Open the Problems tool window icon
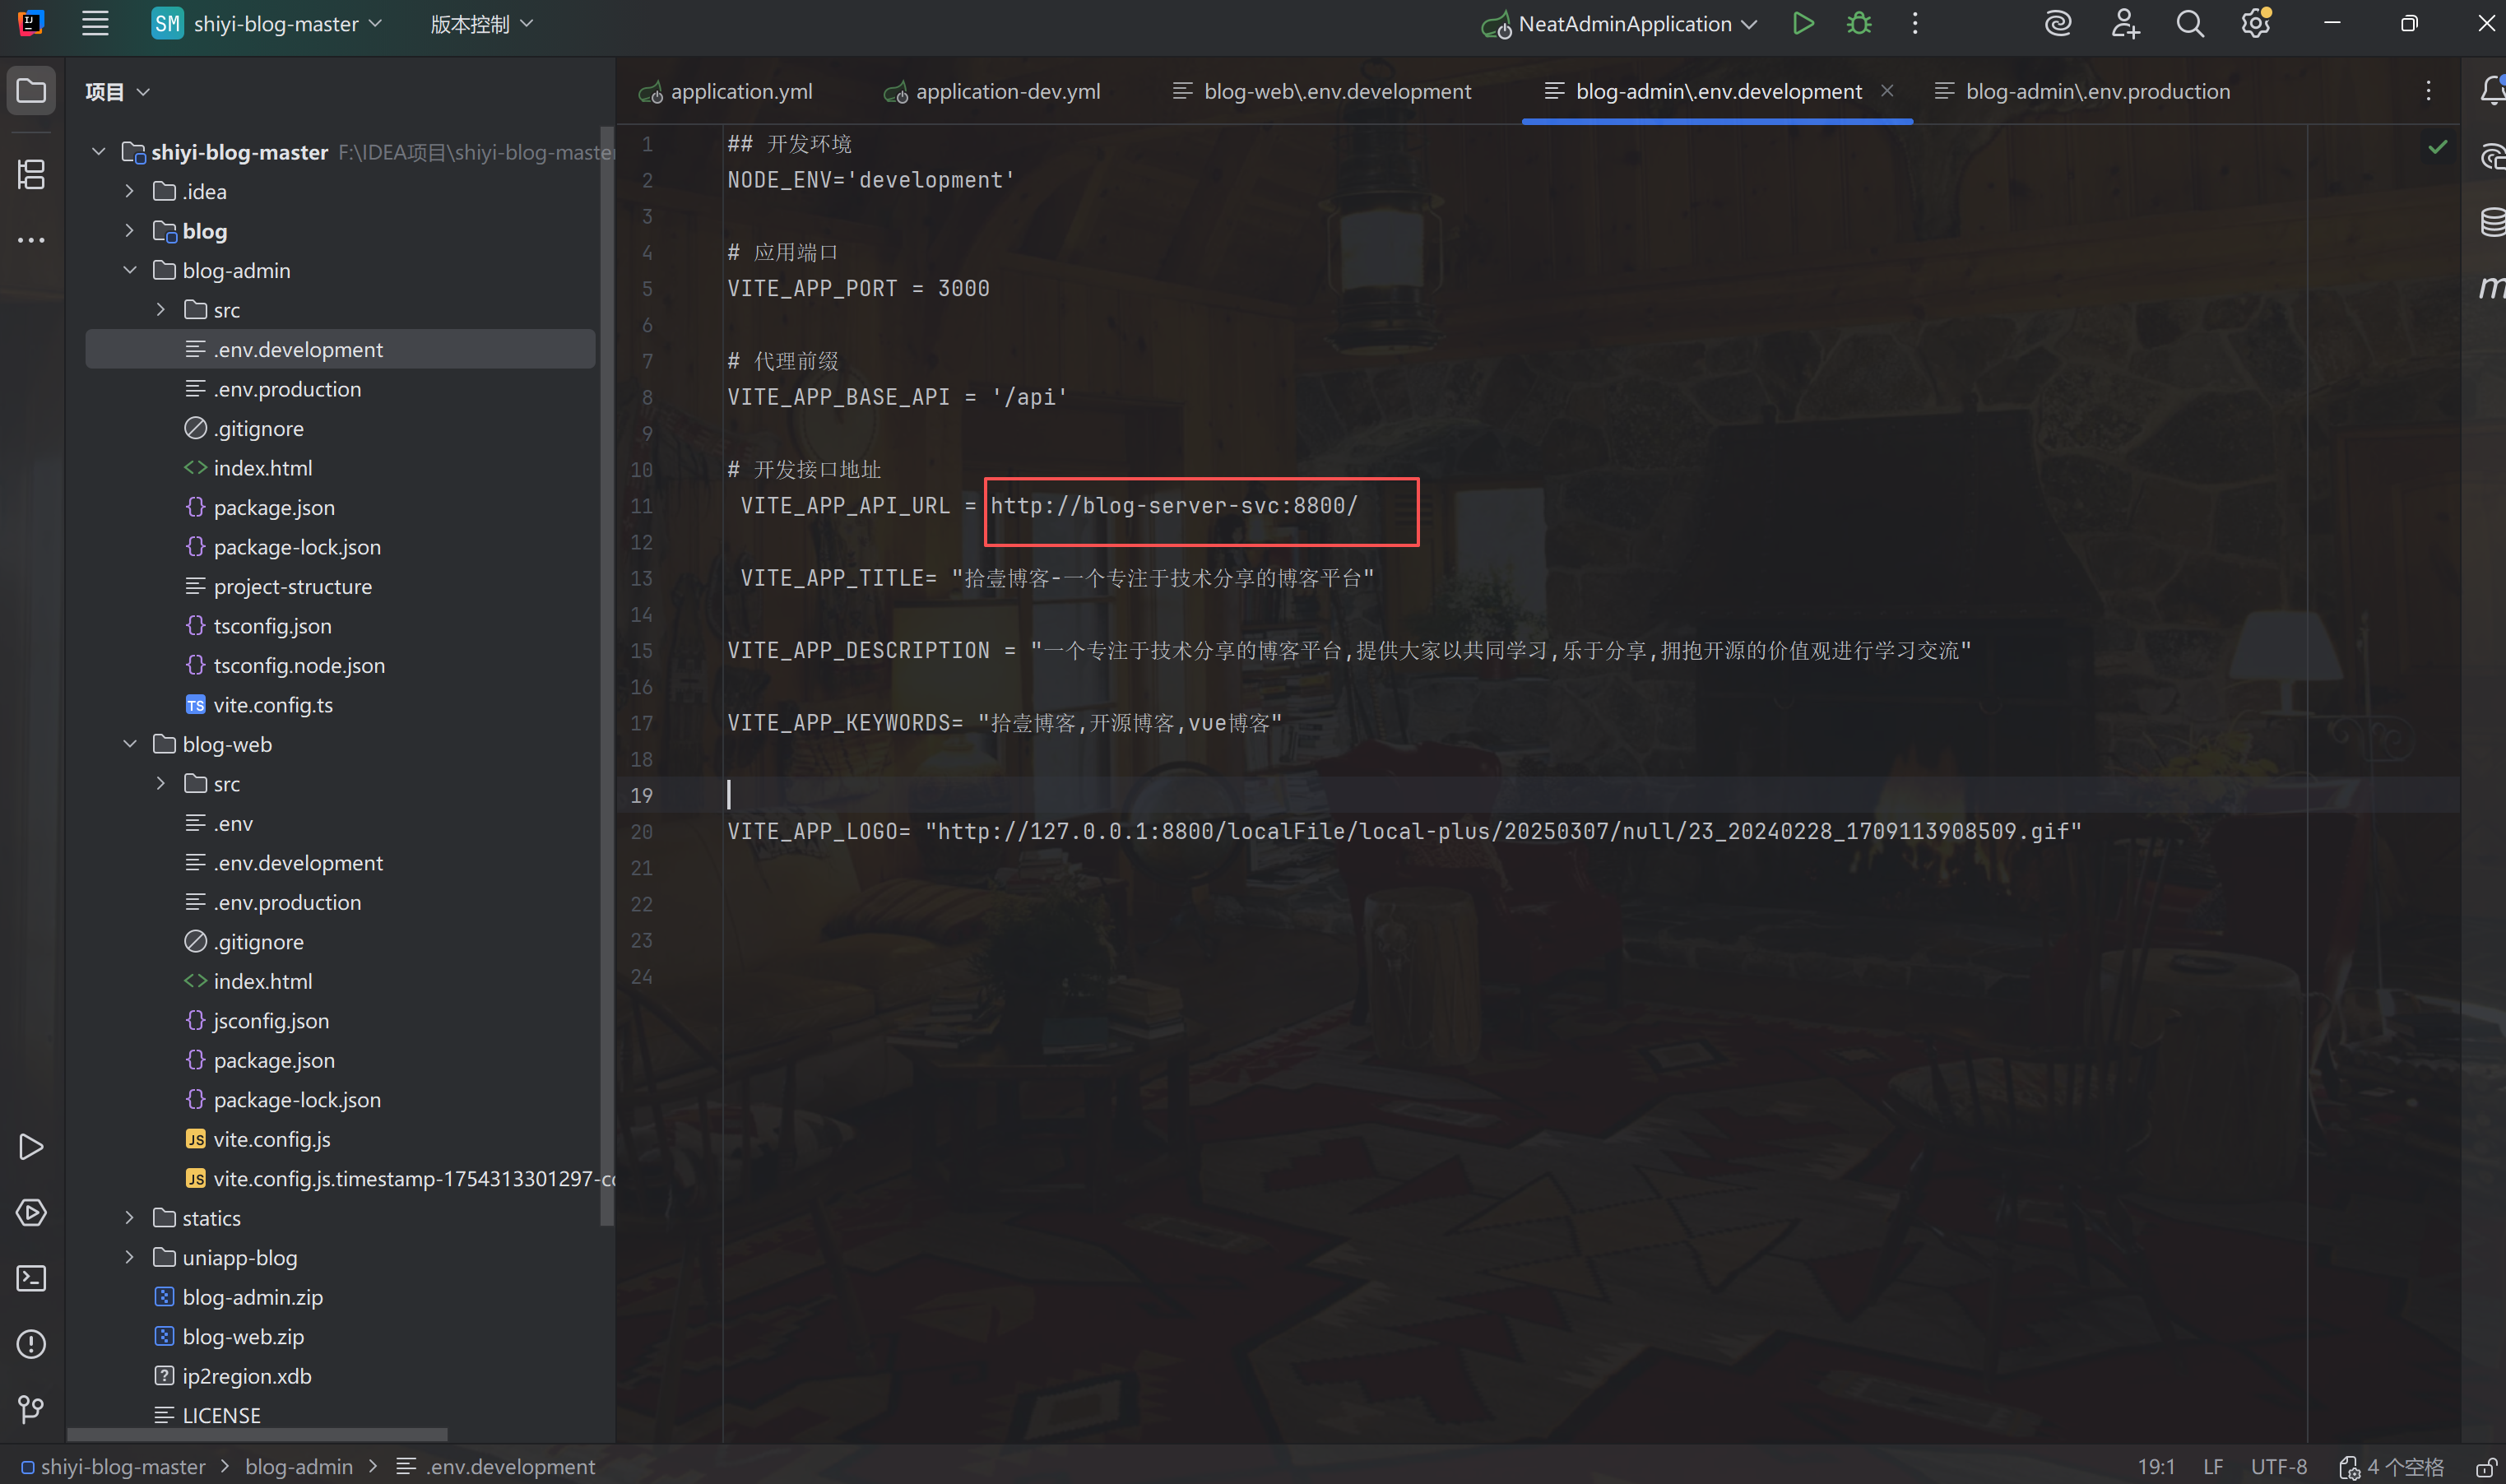This screenshot has height=1484, width=2506. tap(31, 1344)
